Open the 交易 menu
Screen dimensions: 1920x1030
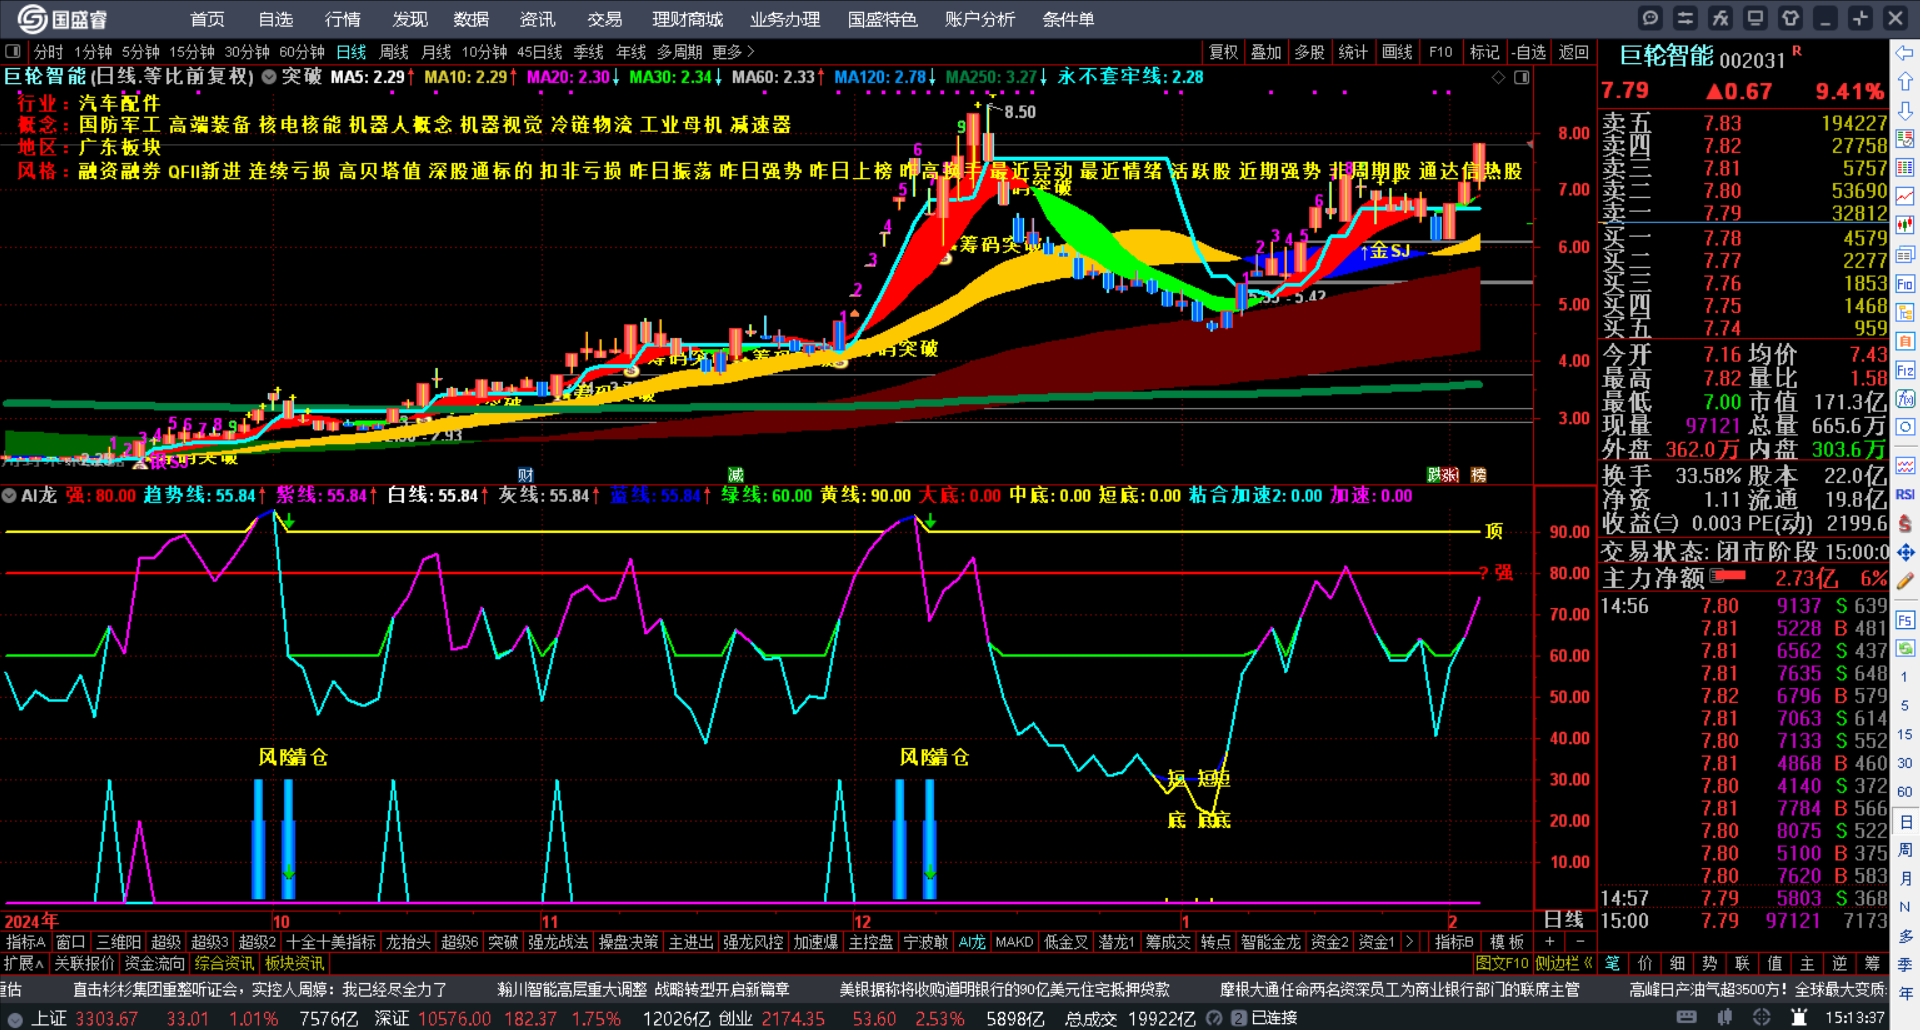(x=604, y=19)
